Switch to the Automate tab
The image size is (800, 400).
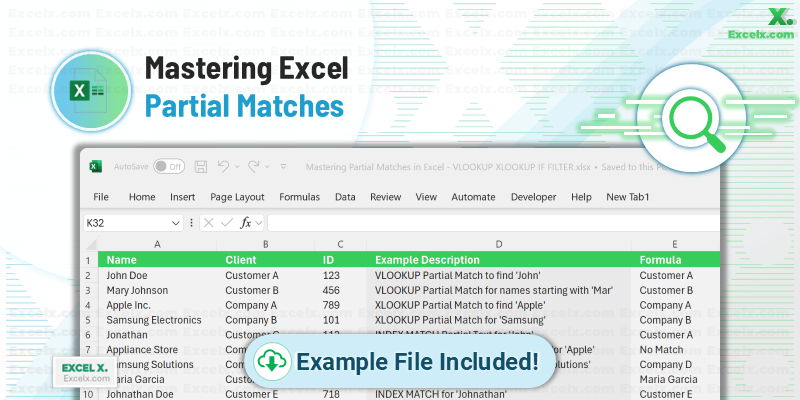click(473, 197)
